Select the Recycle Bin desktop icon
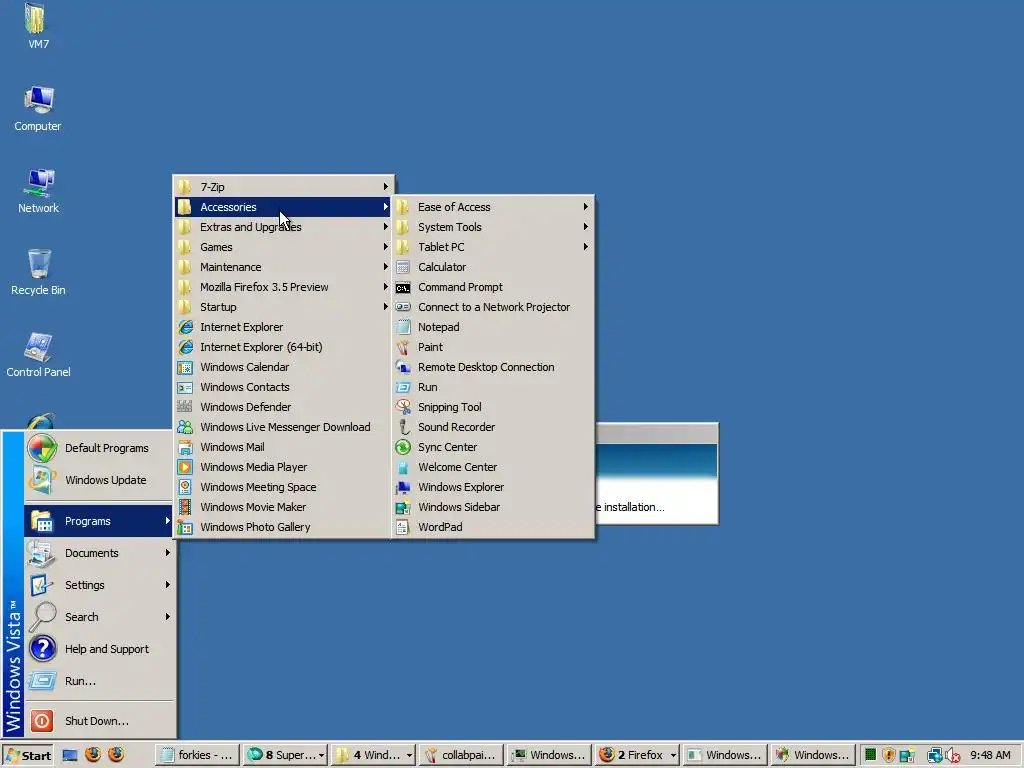The image size is (1024, 768). (39, 264)
